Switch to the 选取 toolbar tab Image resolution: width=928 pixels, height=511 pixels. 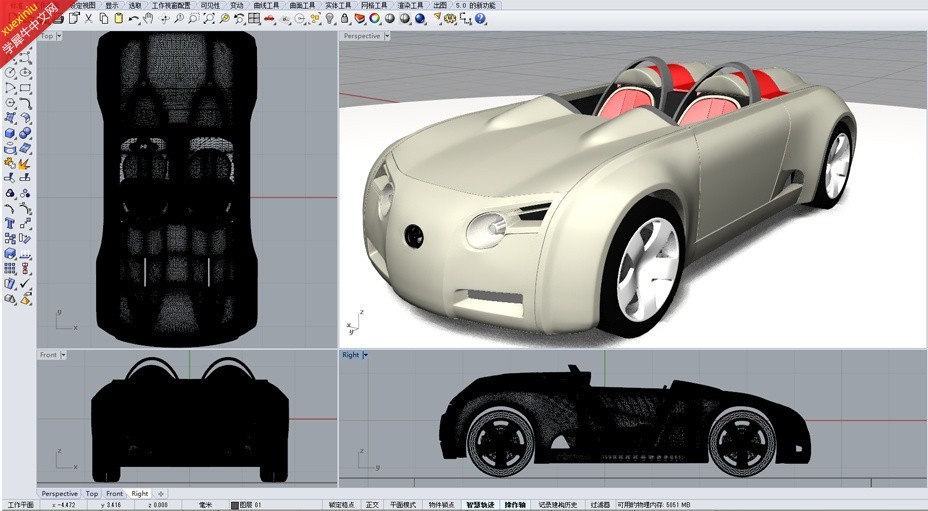pos(135,5)
